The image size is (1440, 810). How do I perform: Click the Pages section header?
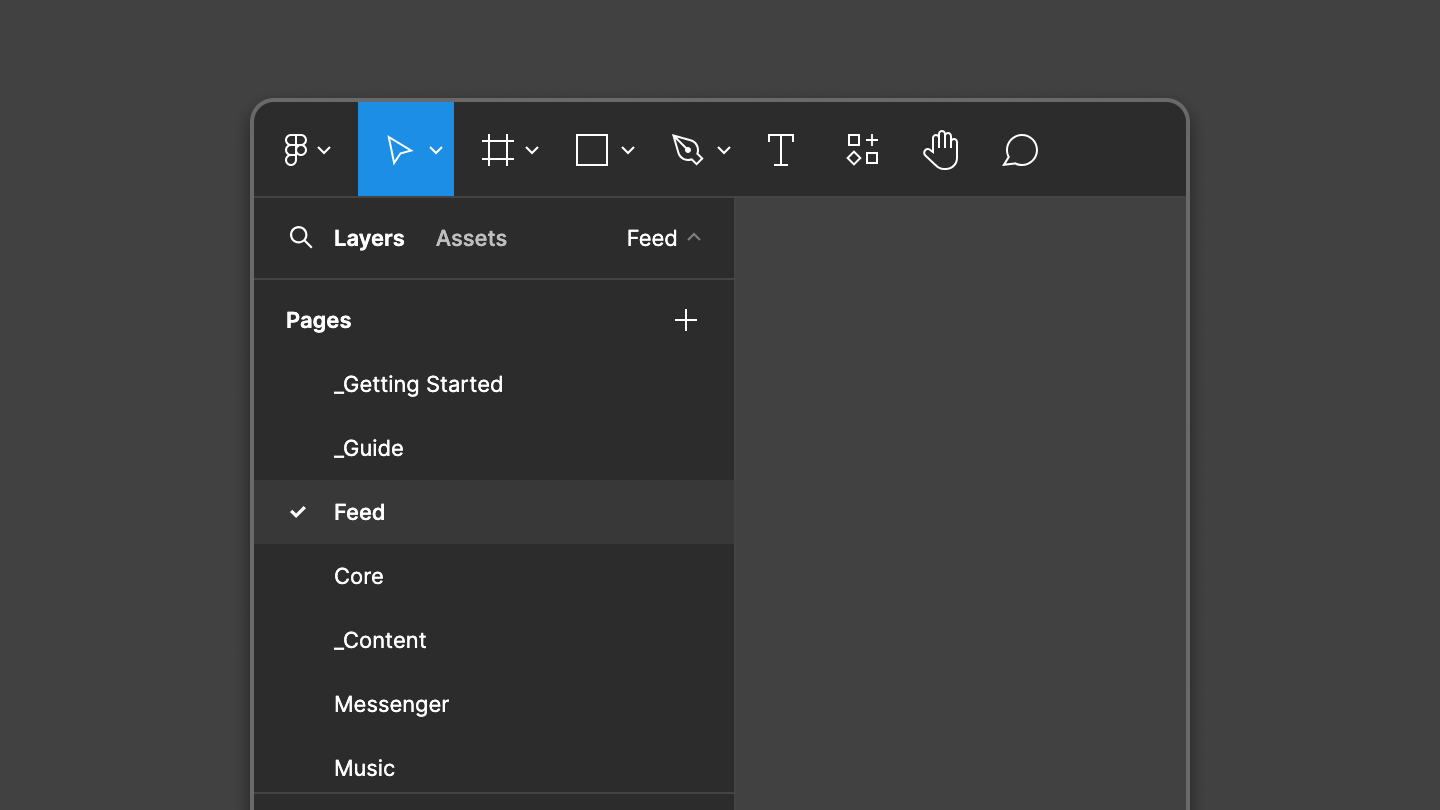pyautogui.click(x=319, y=320)
